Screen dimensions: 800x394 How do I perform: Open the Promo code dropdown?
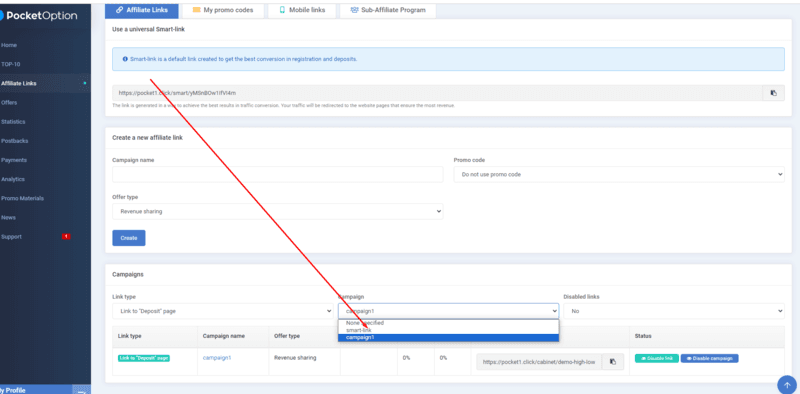coord(619,174)
